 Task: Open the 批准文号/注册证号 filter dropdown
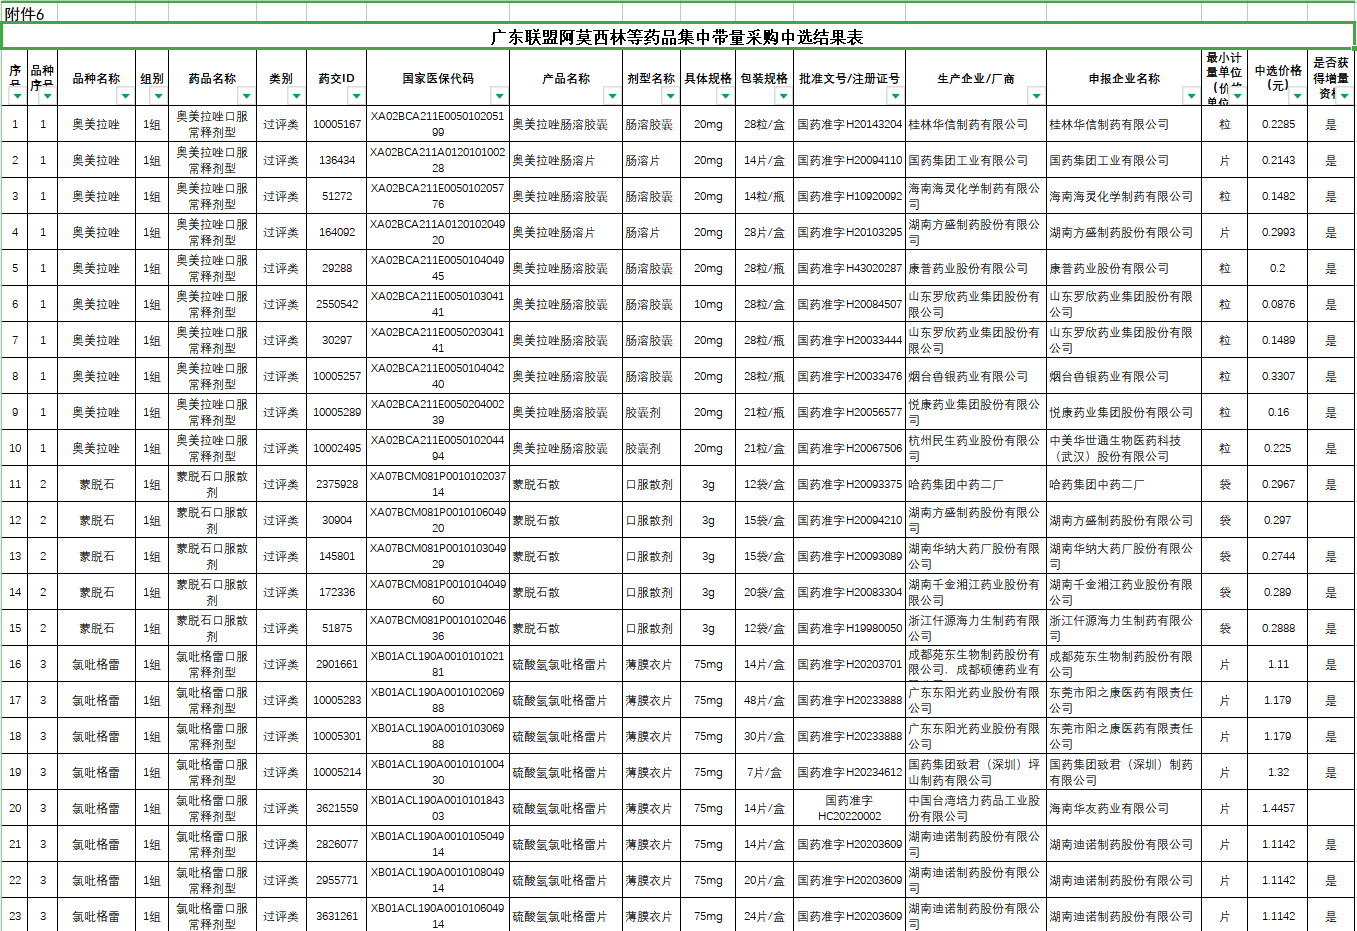click(895, 96)
